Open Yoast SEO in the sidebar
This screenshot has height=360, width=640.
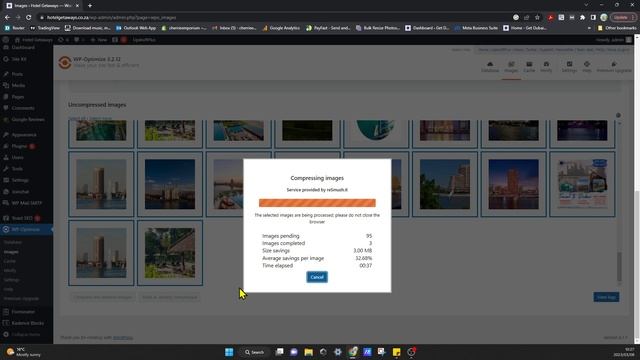tap(22, 218)
